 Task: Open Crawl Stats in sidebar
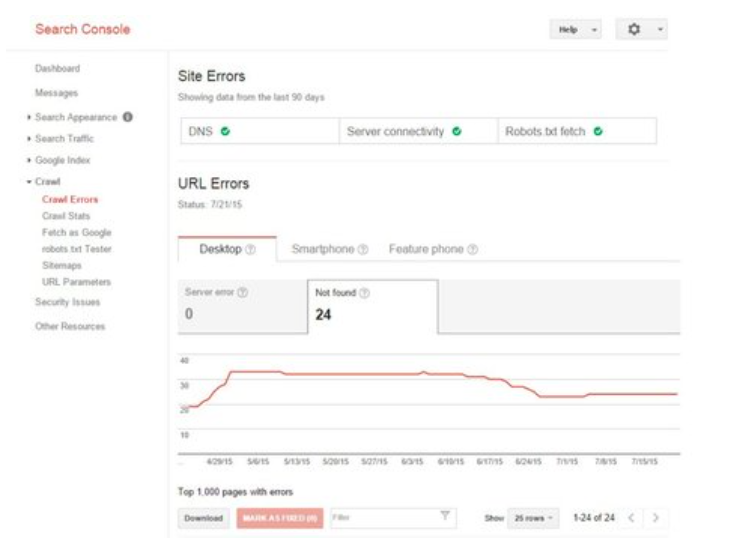(65, 216)
